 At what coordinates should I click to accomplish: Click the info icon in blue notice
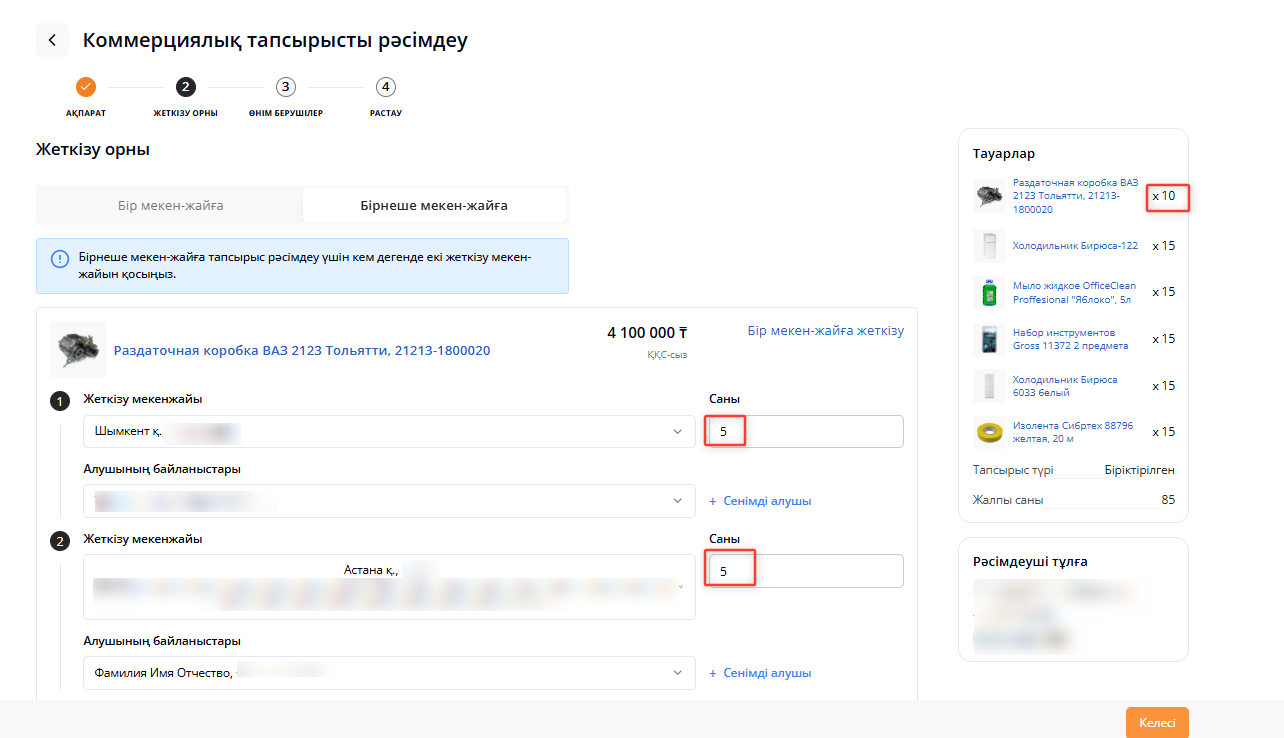click(60, 259)
